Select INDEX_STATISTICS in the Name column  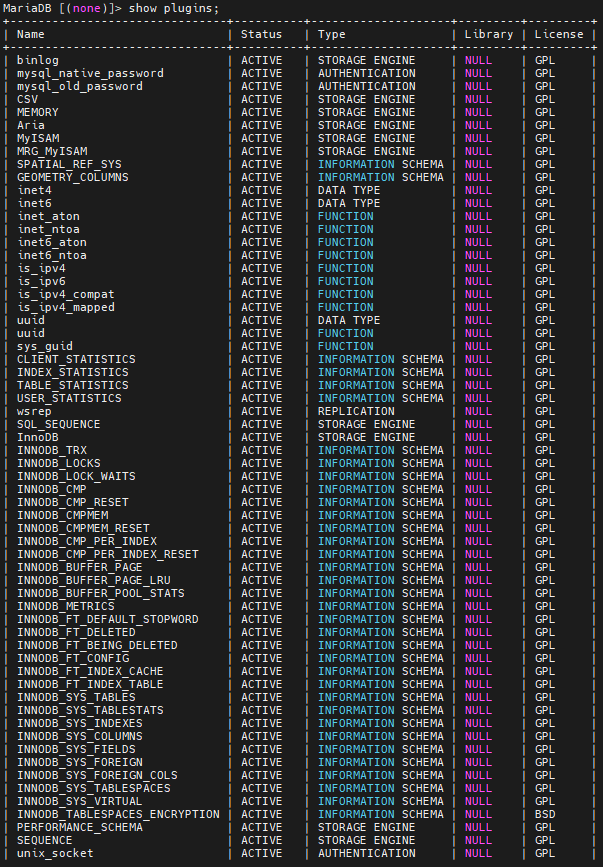[72, 372]
